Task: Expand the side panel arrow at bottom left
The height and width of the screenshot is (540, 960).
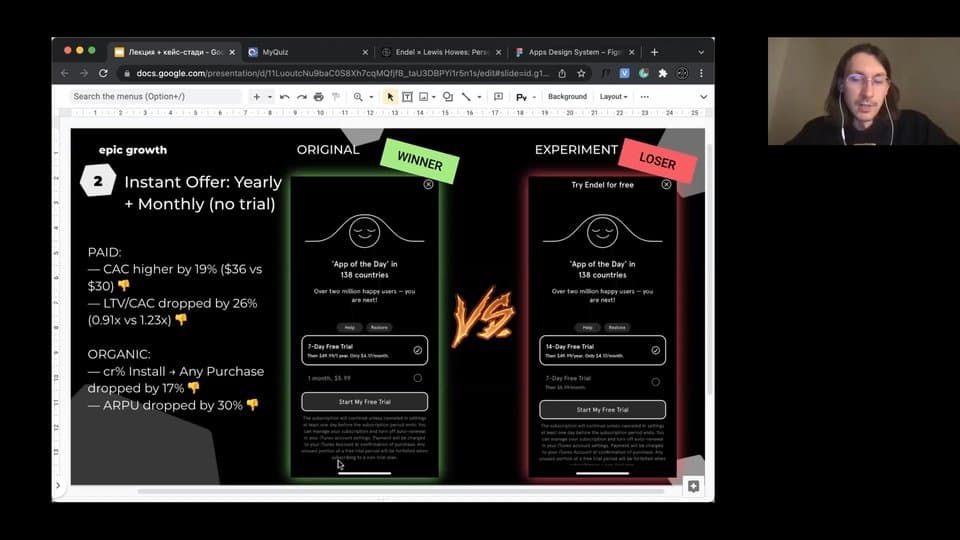Action: click(58, 486)
